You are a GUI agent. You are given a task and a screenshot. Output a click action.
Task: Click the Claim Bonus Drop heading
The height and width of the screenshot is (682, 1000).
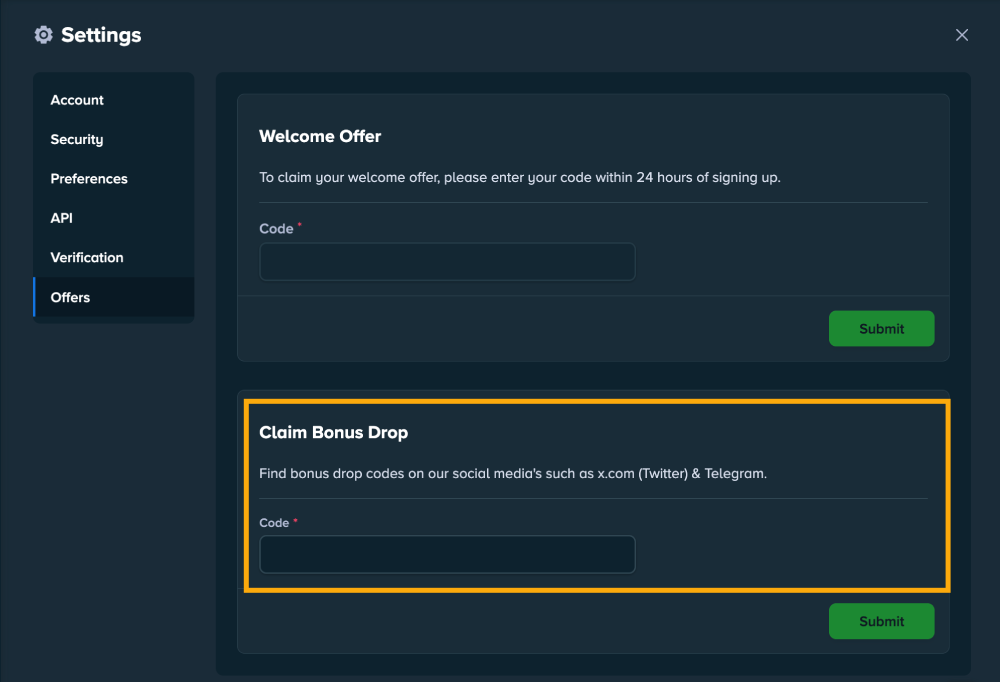point(333,433)
